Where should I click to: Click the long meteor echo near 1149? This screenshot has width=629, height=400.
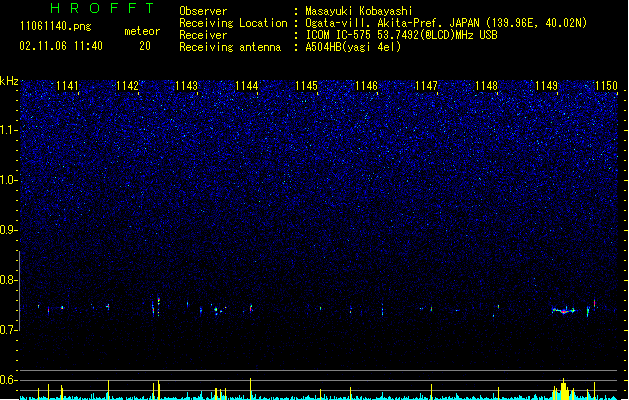[564, 311]
